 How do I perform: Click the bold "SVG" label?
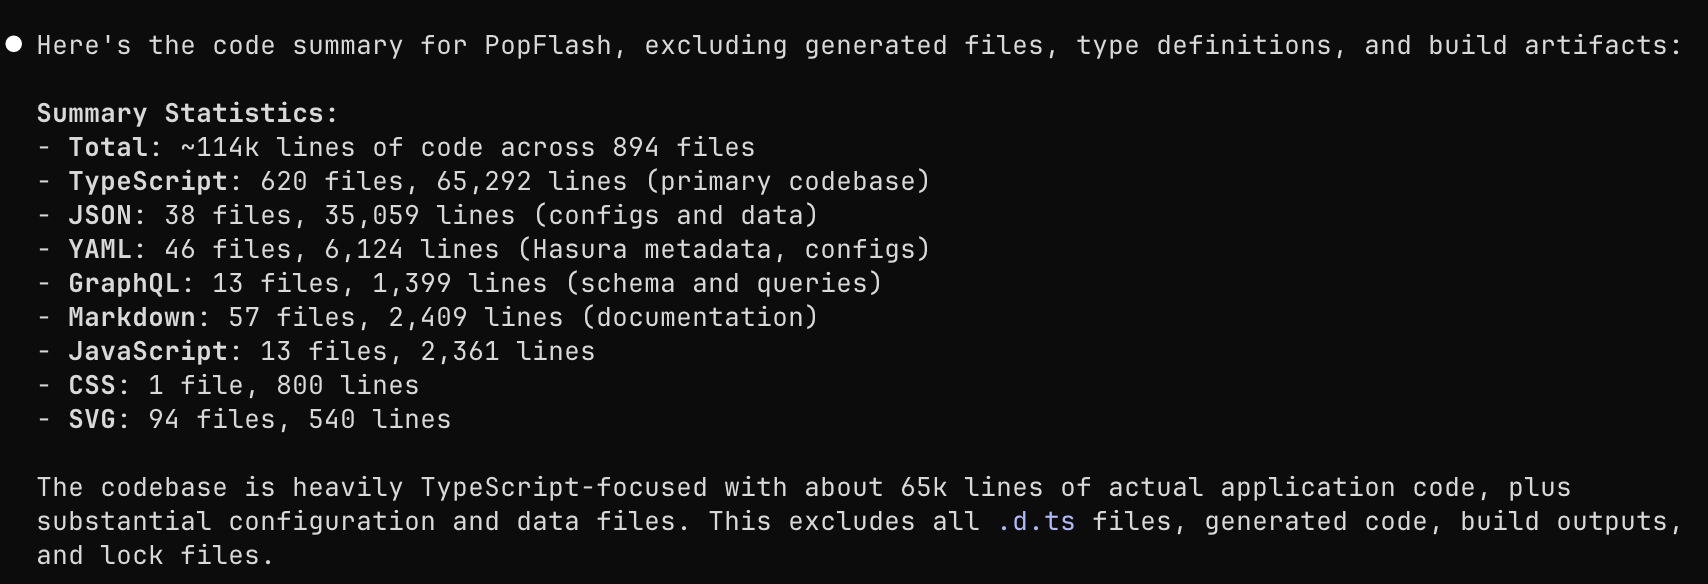tap(92, 420)
